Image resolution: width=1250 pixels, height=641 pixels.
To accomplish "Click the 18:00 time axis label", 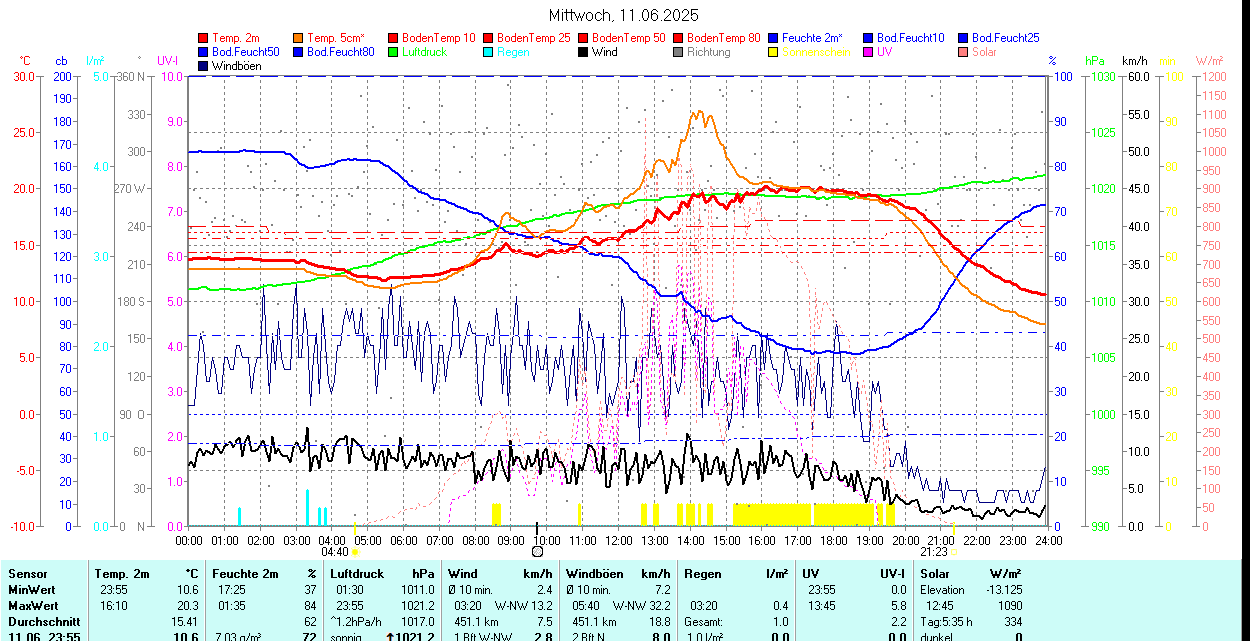I will tap(834, 540).
